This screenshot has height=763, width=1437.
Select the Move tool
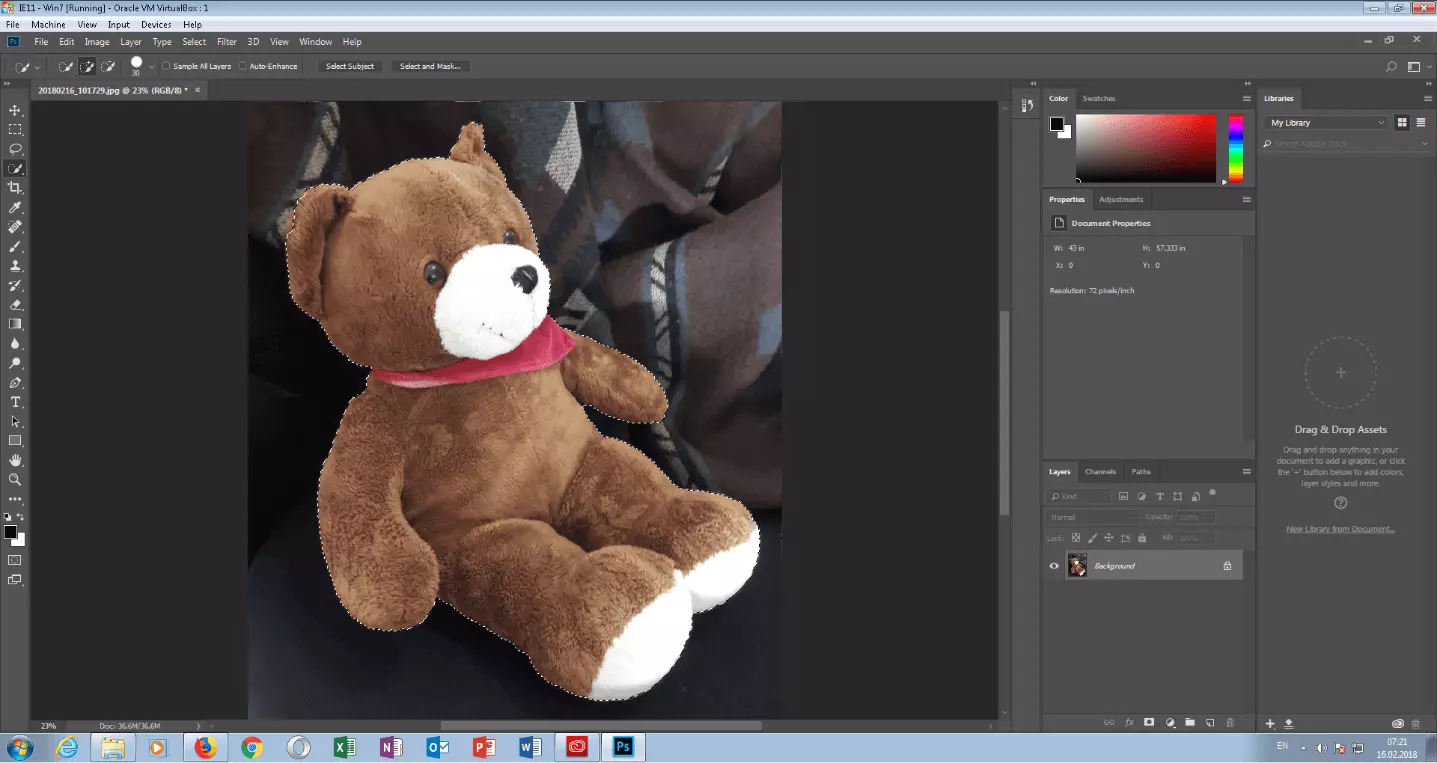point(15,110)
